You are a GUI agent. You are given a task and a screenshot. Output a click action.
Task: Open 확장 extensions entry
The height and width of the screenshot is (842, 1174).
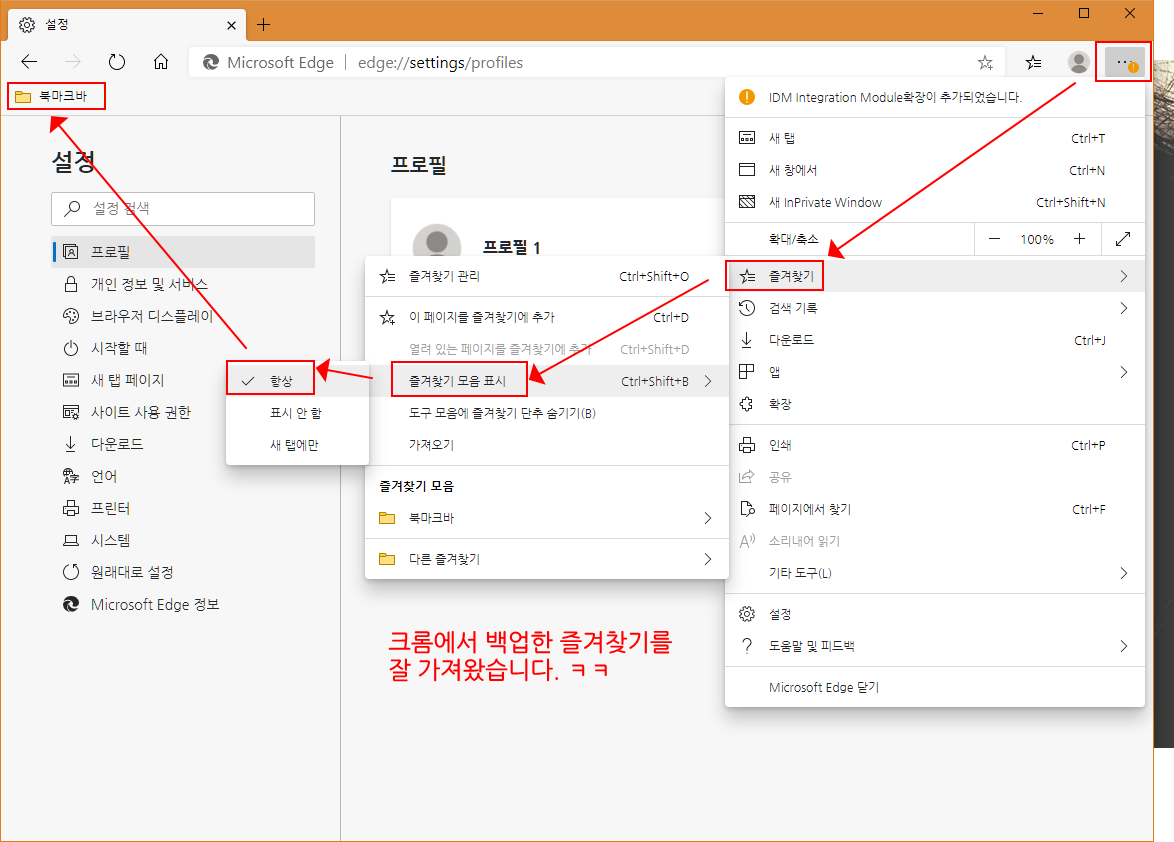click(x=934, y=404)
